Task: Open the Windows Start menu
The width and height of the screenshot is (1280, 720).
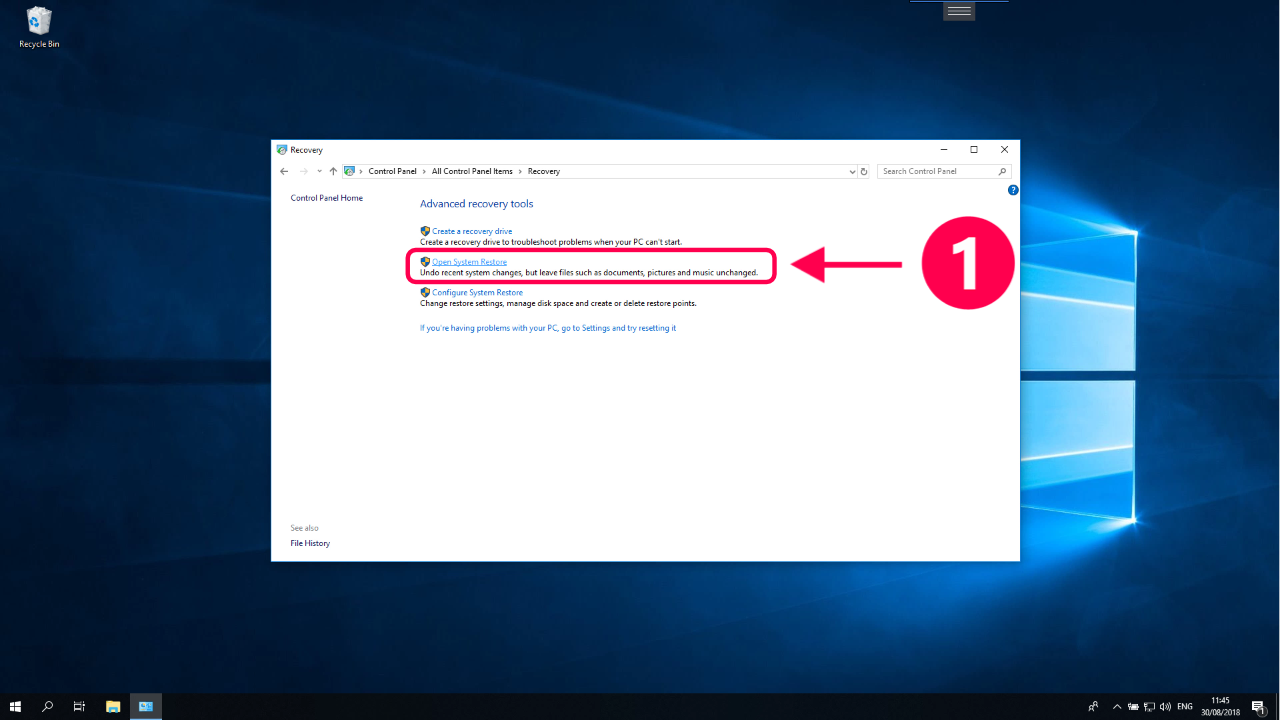Action: [16, 706]
